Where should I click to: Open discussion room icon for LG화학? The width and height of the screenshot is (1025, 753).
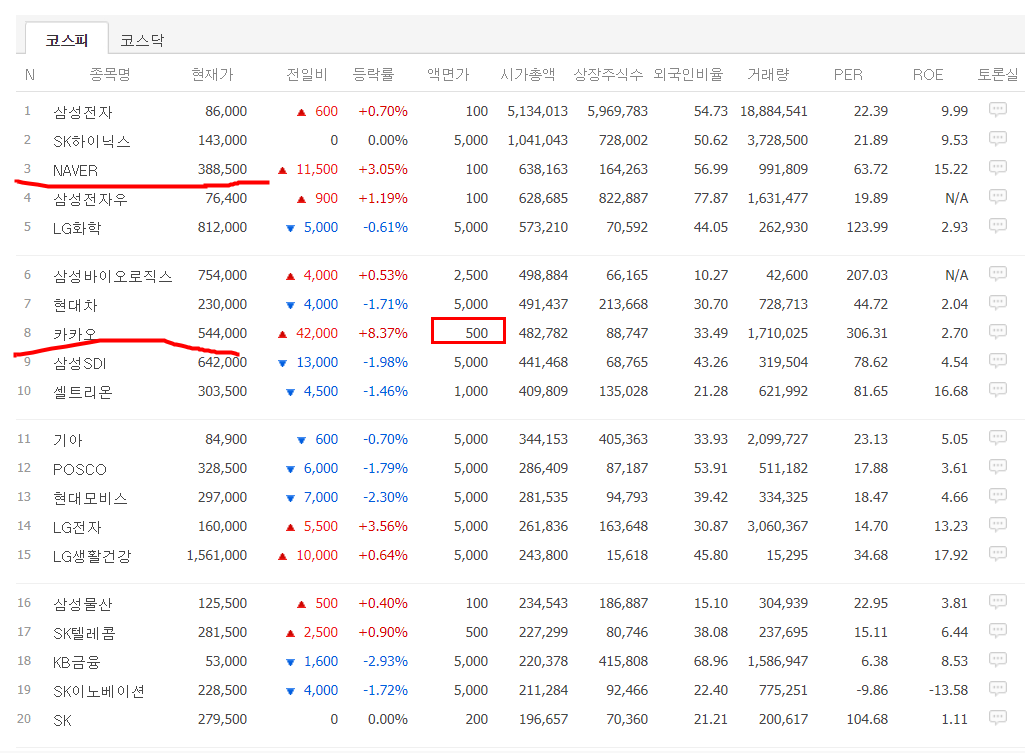click(998, 226)
